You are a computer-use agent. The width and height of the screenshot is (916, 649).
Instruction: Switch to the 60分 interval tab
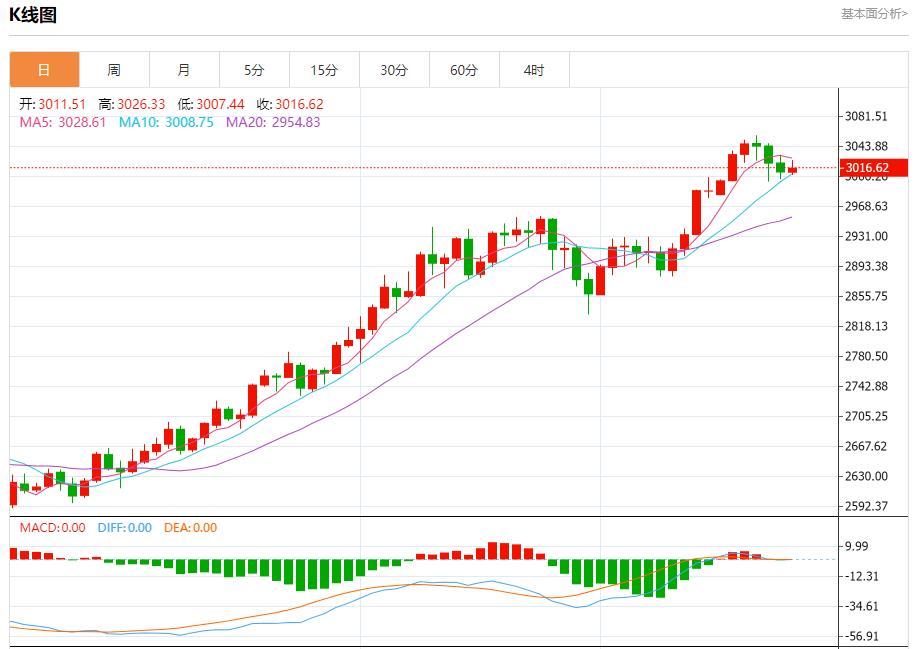pos(464,70)
